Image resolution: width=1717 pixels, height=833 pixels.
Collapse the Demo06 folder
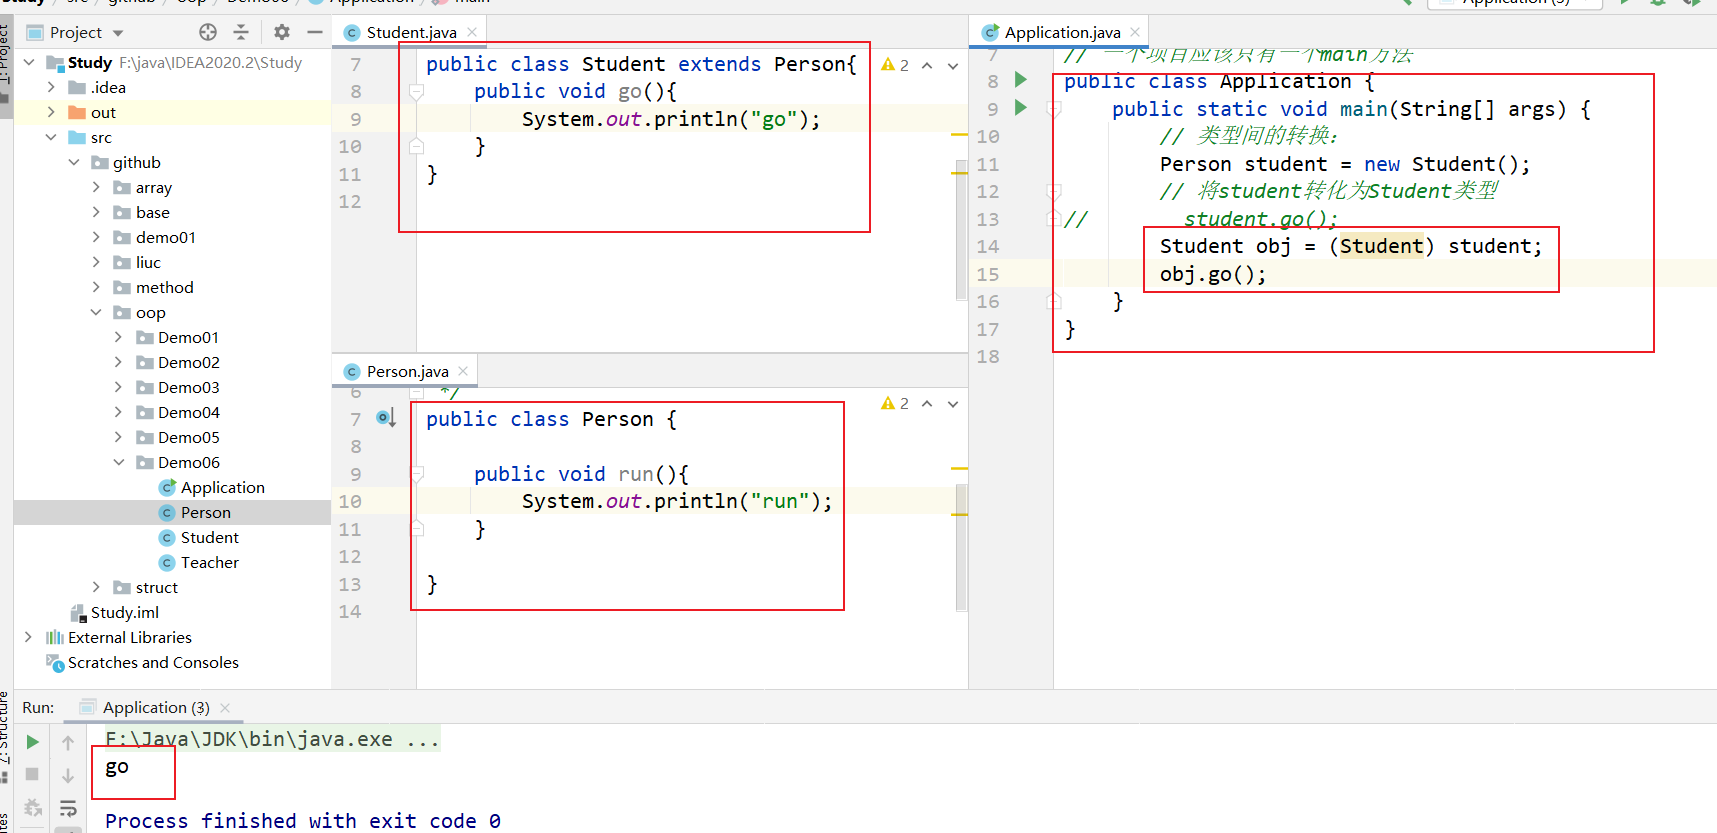click(119, 462)
